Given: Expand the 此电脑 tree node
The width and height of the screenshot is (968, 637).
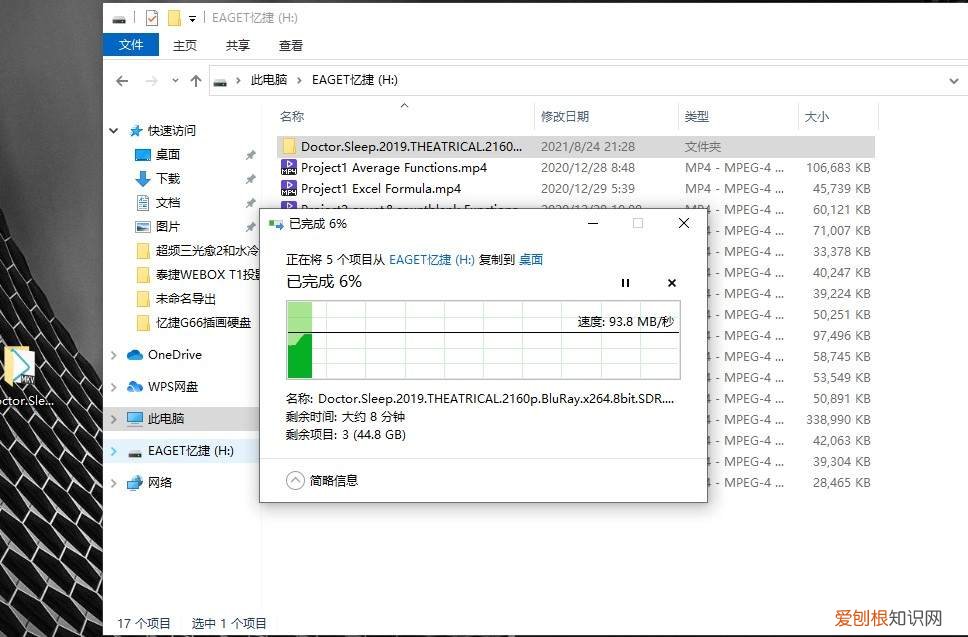Looking at the screenshot, I should pyautogui.click(x=113, y=419).
